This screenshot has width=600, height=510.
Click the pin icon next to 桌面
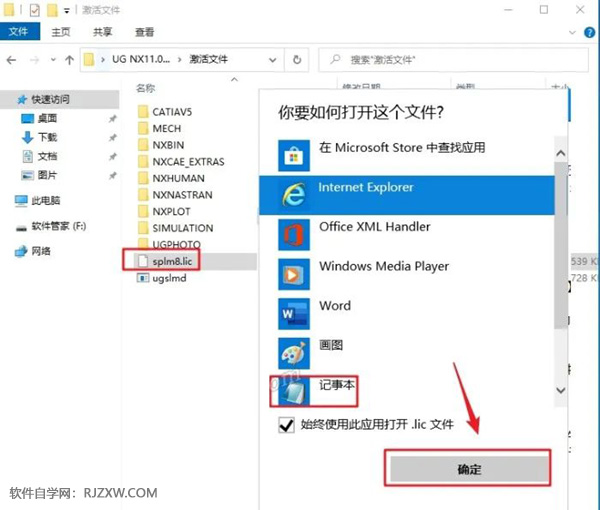[x=112, y=119]
